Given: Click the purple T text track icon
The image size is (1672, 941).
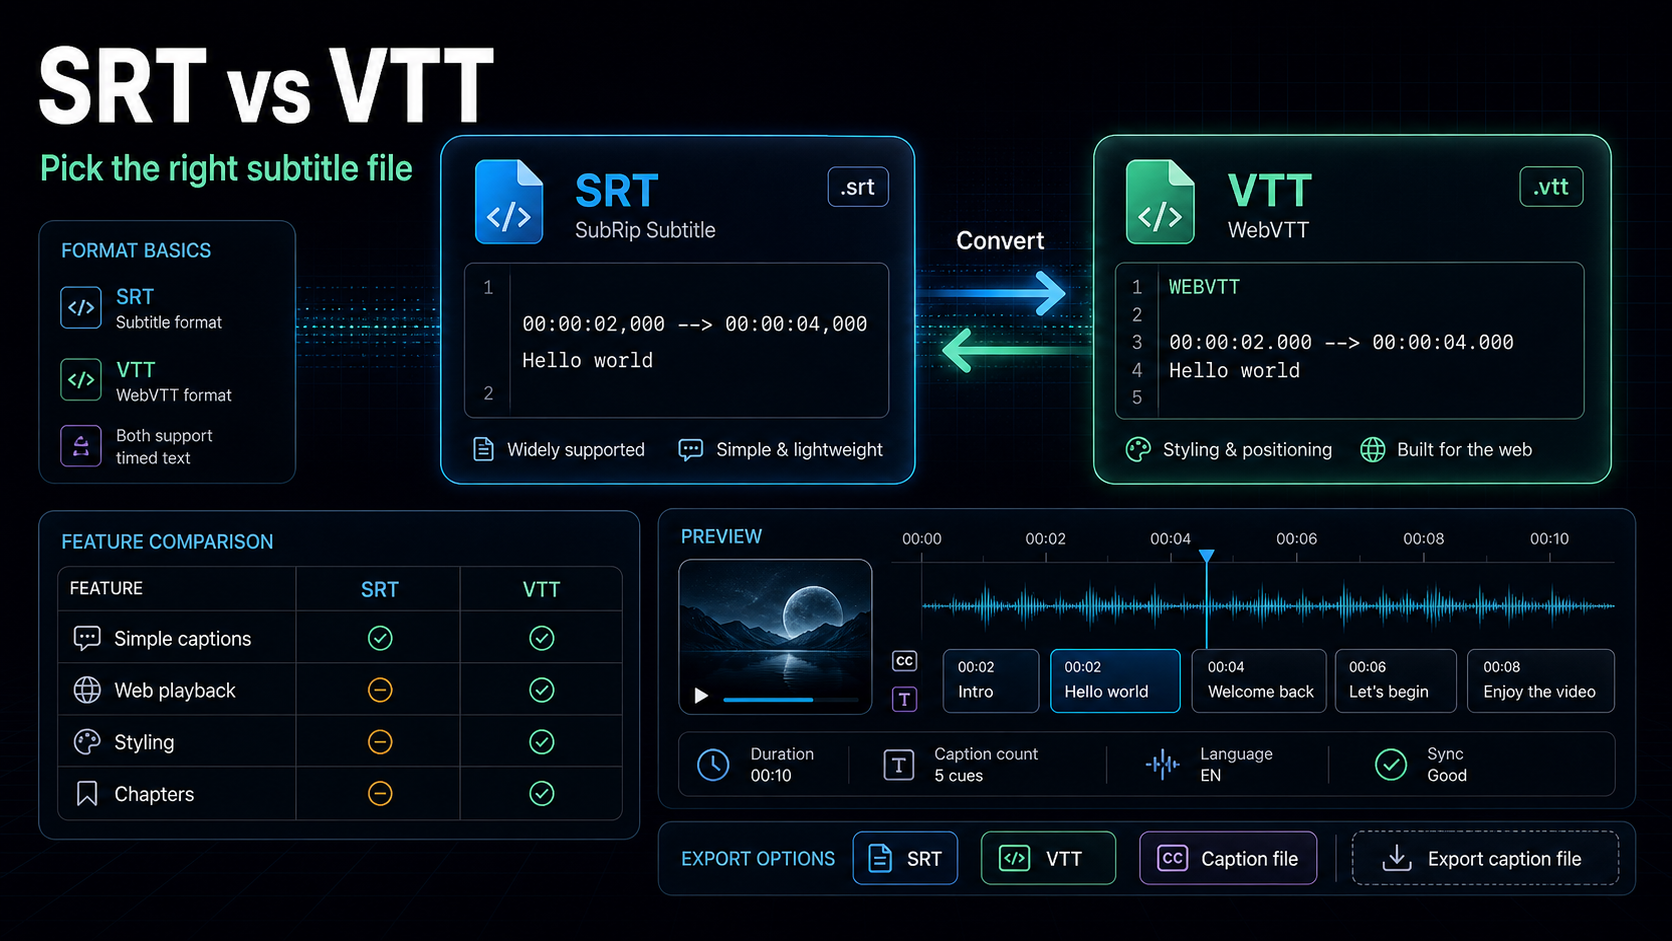Looking at the screenshot, I should coord(904,699).
